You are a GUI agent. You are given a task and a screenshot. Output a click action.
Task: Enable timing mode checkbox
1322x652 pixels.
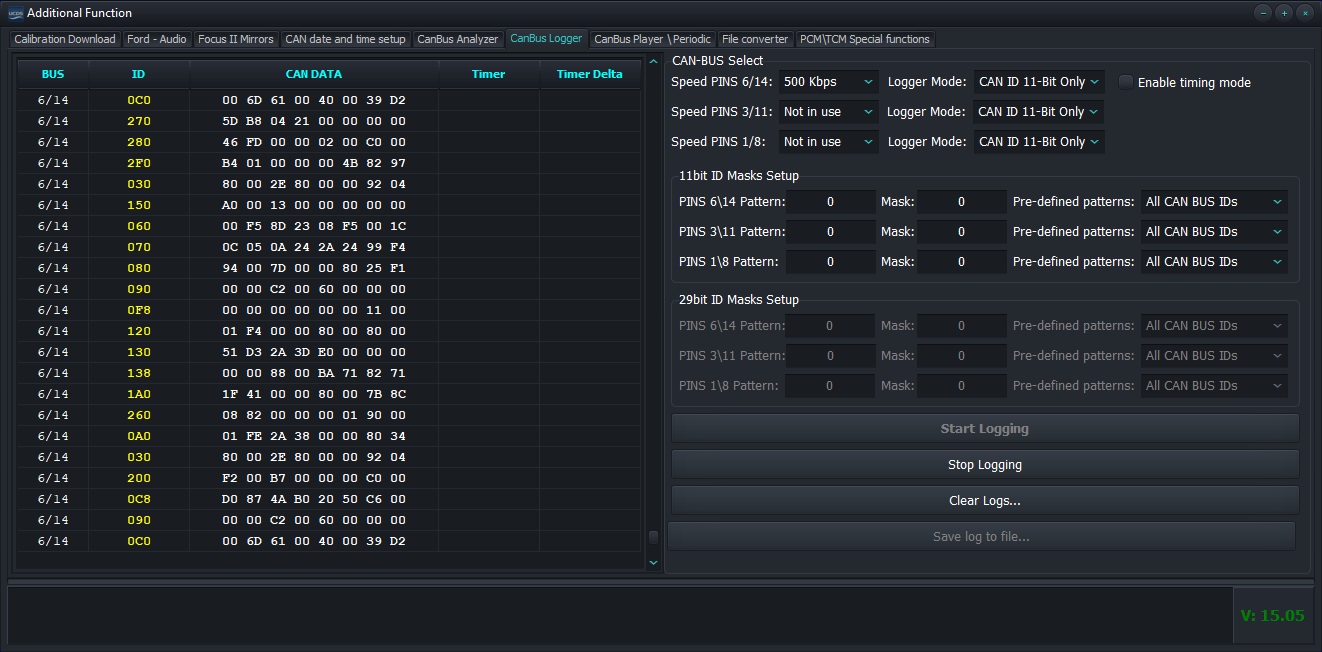pos(1126,82)
